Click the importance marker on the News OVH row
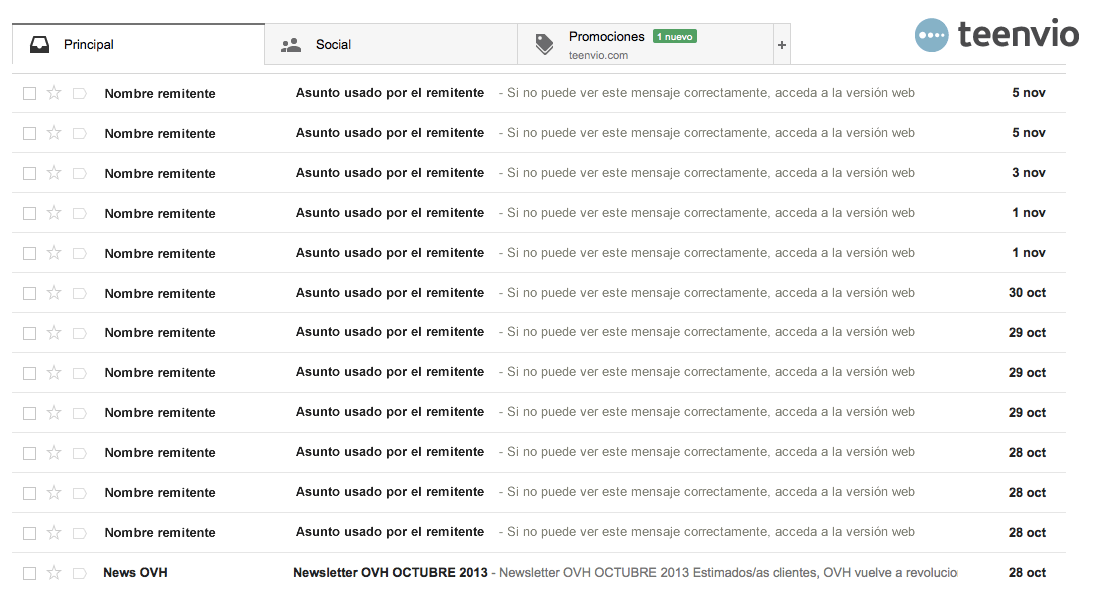The width and height of the screenshot is (1100, 600). [79, 572]
